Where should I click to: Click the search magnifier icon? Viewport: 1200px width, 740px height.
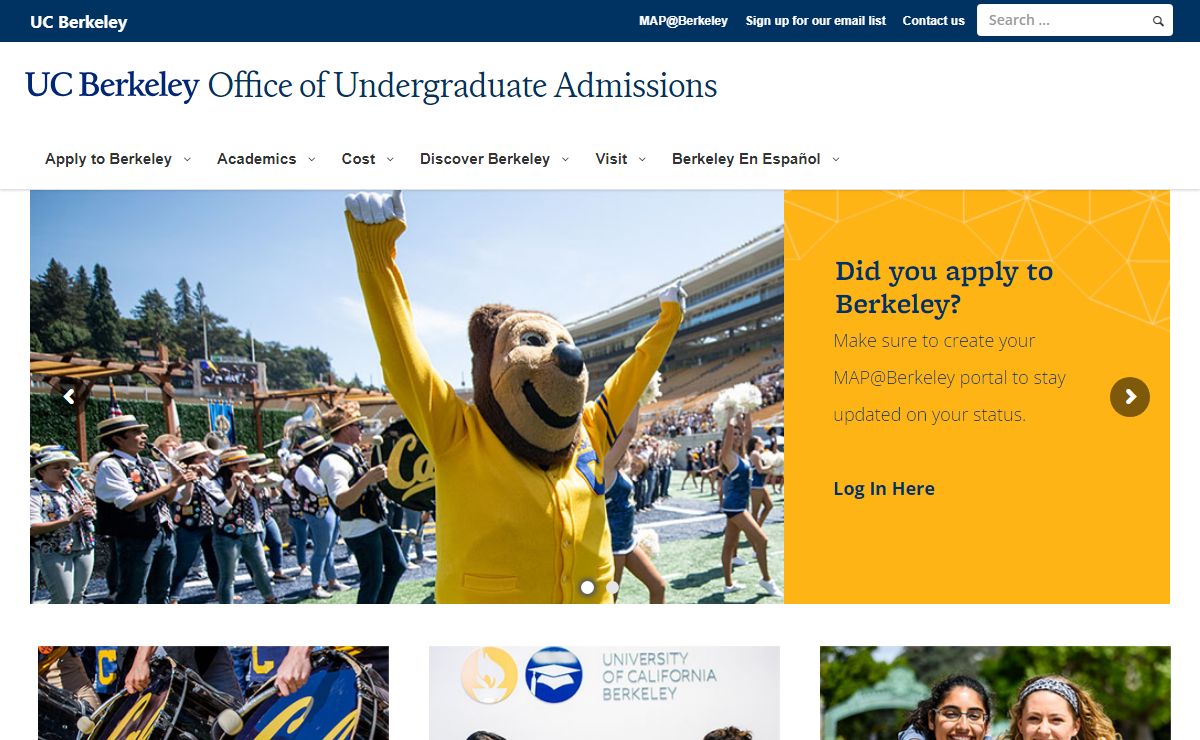[1158, 21]
